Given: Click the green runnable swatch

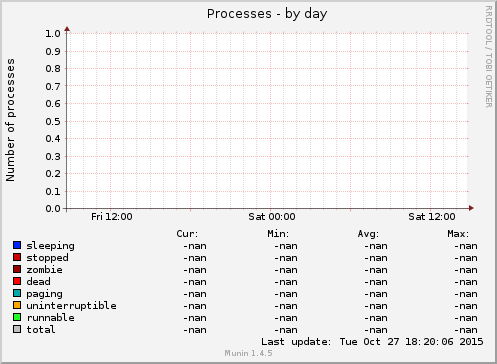Looking at the screenshot, I should click(x=17, y=317).
